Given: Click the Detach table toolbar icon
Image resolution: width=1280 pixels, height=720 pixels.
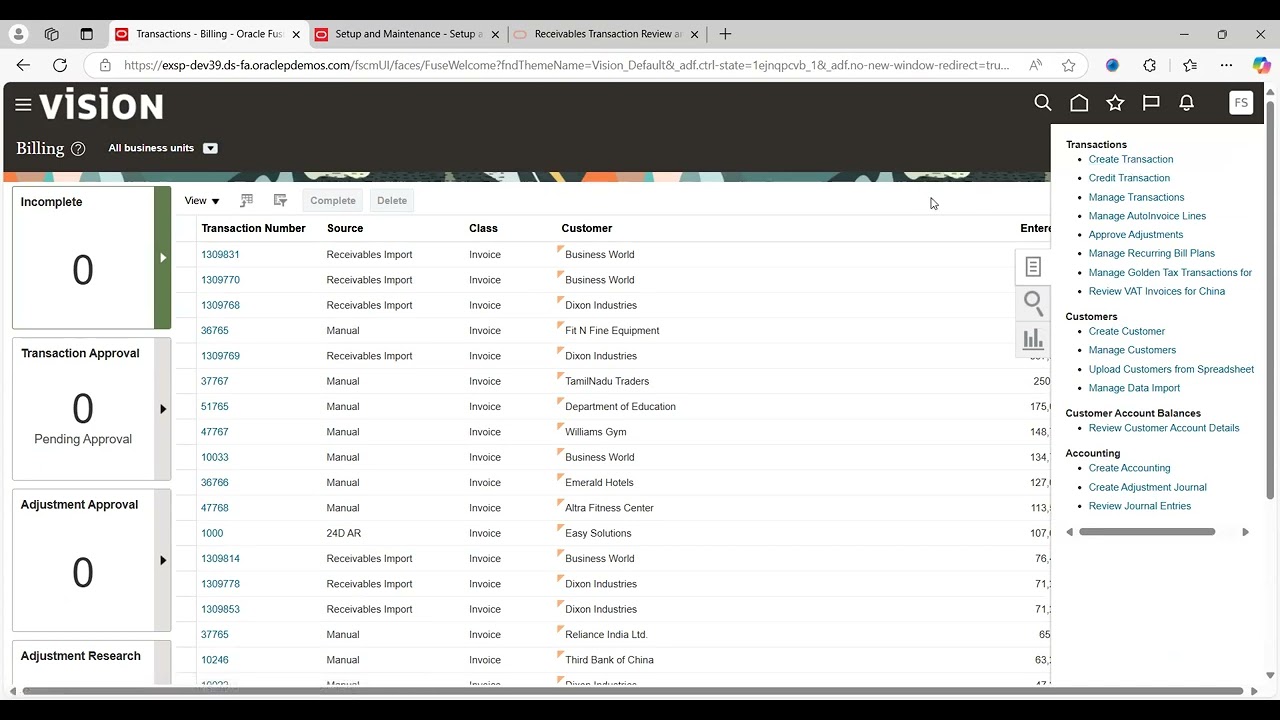Looking at the screenshot, I should tap(280, 200).
